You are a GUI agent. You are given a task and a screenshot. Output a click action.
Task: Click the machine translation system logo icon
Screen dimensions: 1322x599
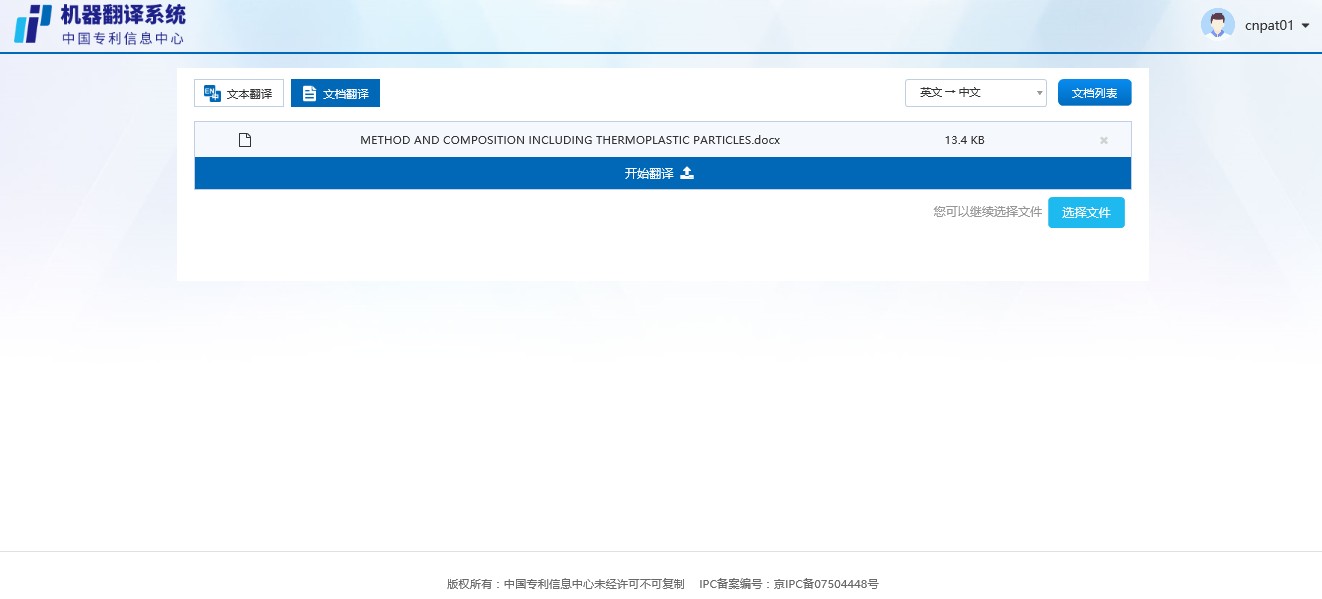[32, 24]
